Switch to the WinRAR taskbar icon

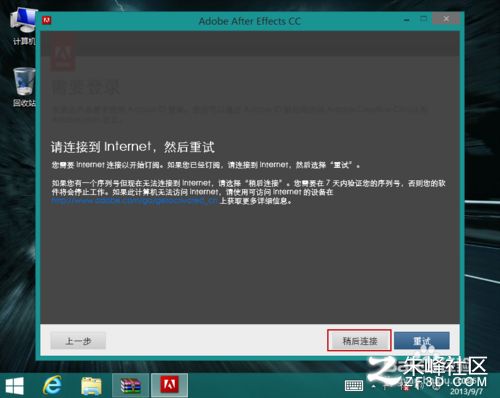[130, 386]
